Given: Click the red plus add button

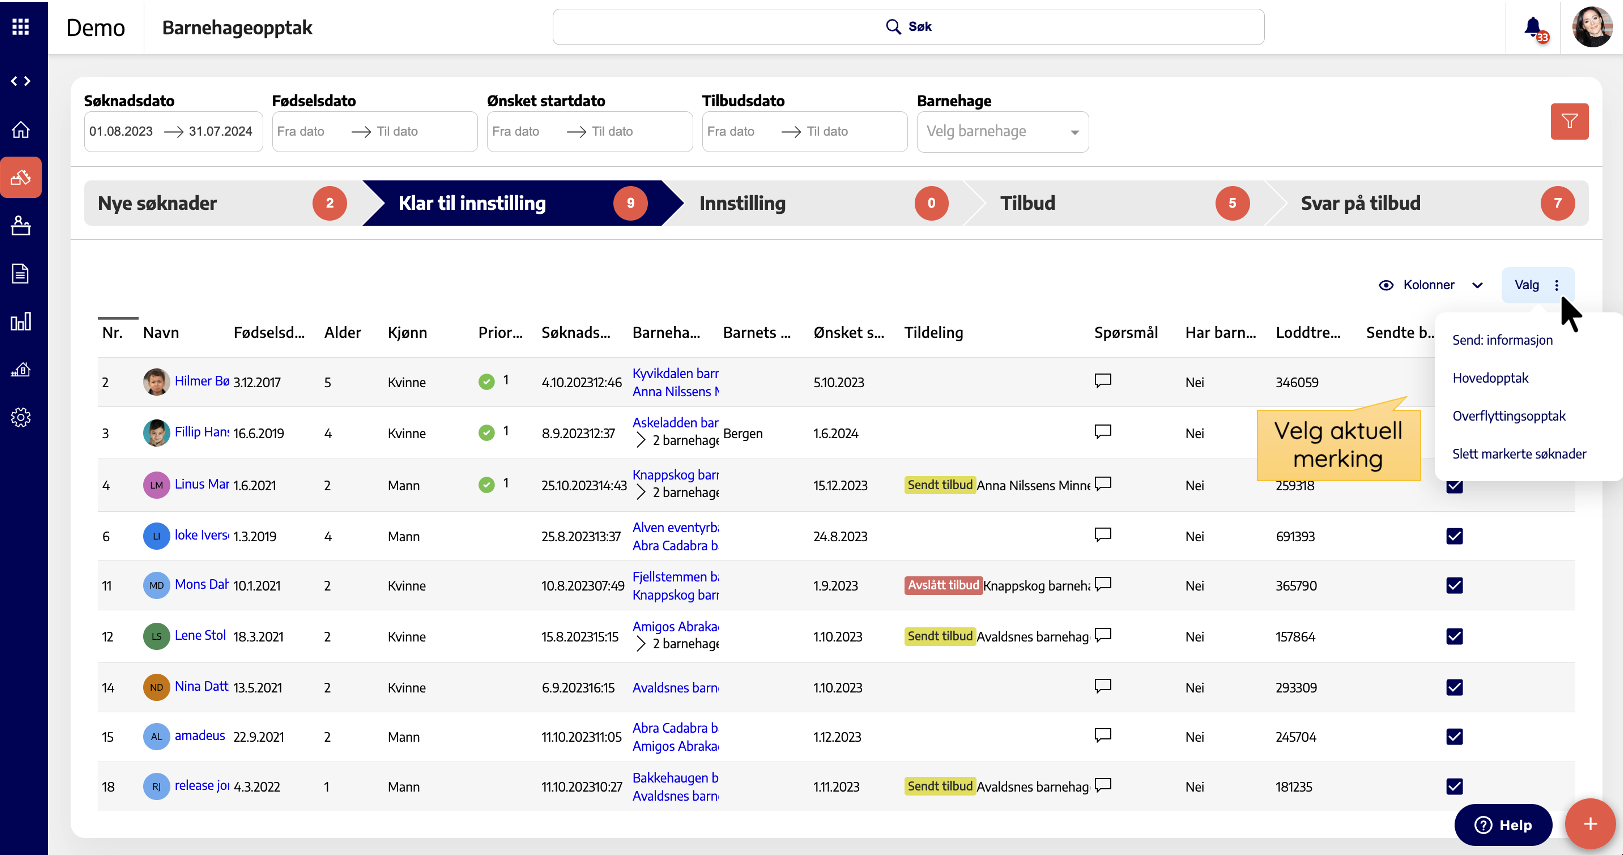Looking at the screenshot, I should pos(1590,824).
